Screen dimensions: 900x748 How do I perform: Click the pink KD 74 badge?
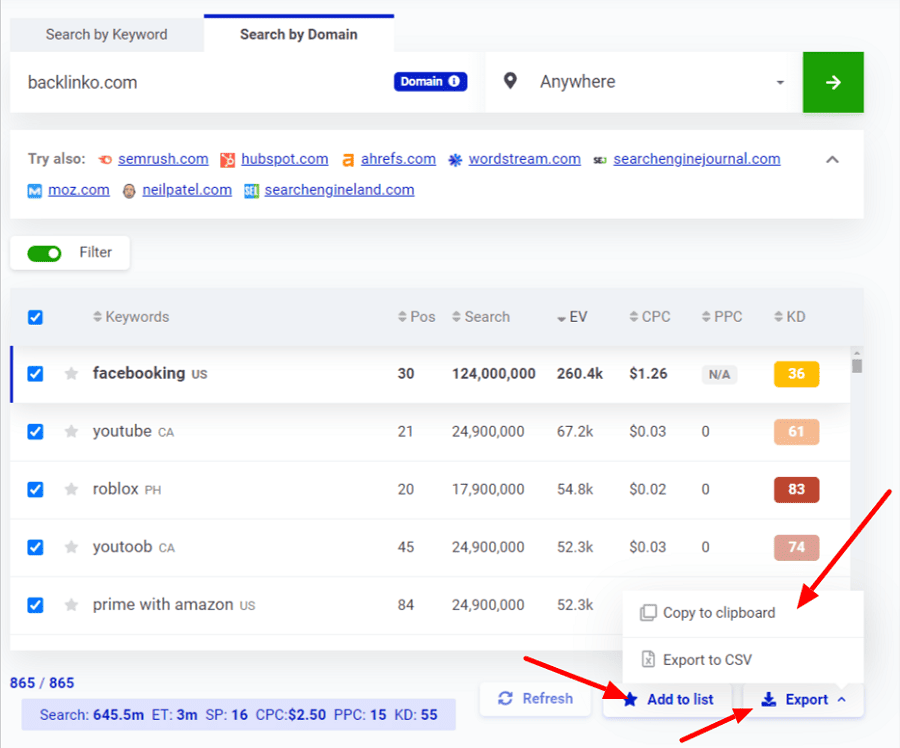point(796,548)
